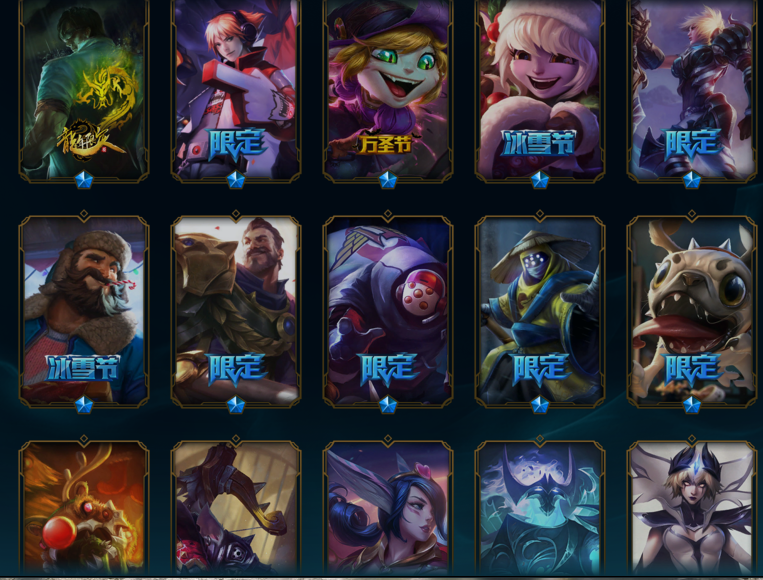Open the witch-hat yordle 万圣节 skin
The image size is (763, 580).
click(x=388, y=89)
